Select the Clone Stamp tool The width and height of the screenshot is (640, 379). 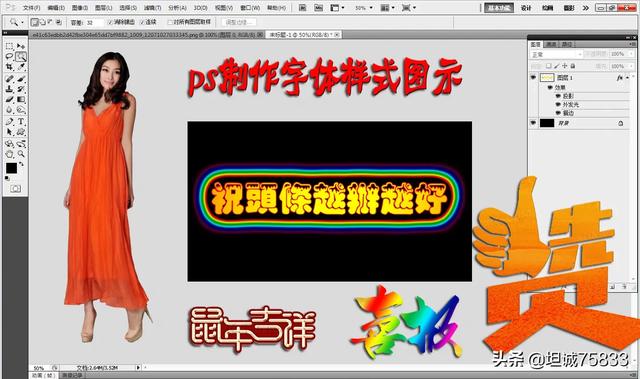point(9,89)
